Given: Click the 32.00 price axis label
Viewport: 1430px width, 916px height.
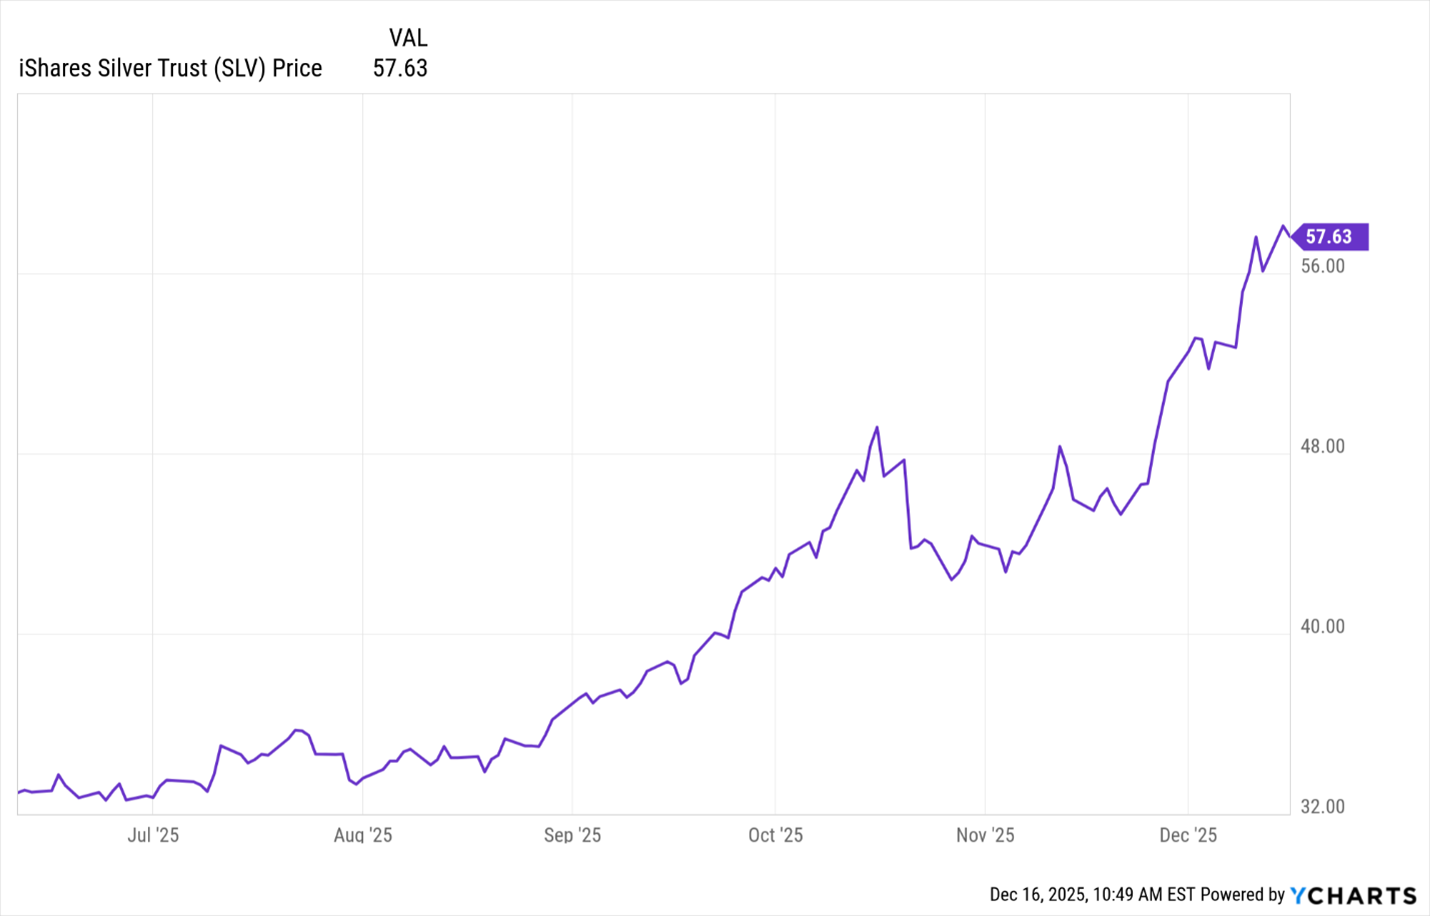Looking at the screenshot, I should coord(1322,806).
